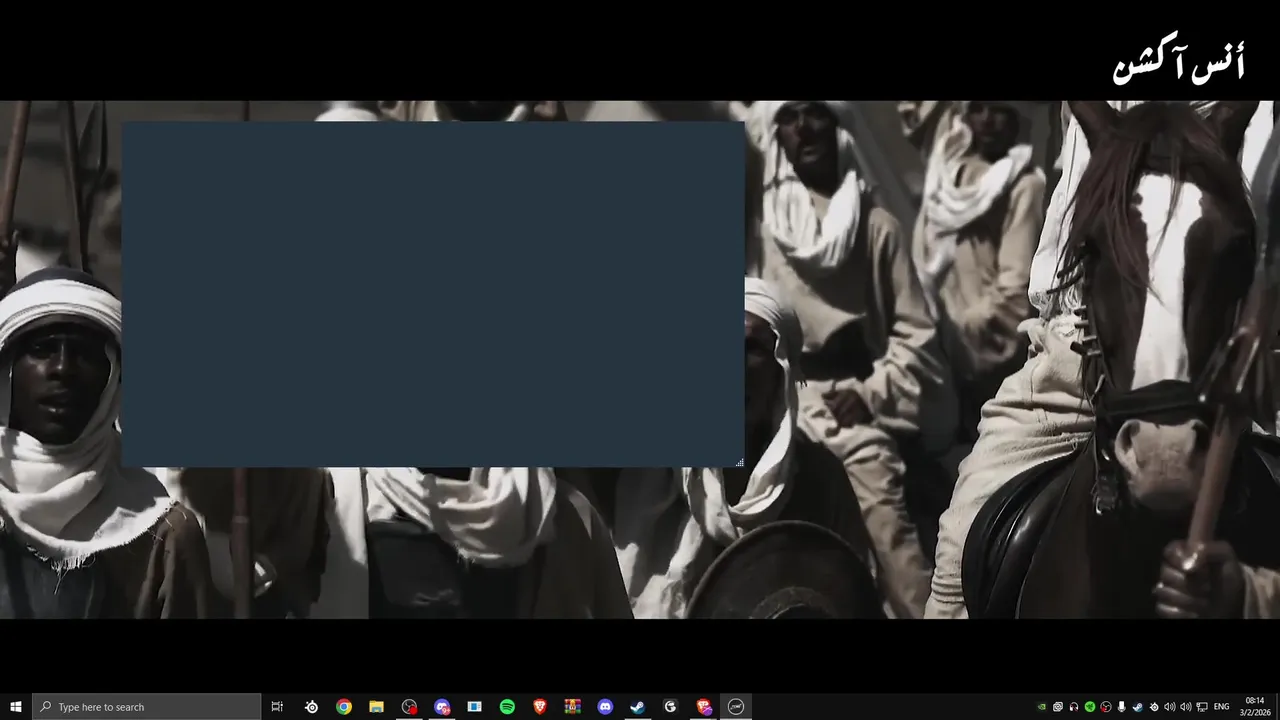Open File Explorer from the taskbar
1280x720 pixels.
pos(376,707)
